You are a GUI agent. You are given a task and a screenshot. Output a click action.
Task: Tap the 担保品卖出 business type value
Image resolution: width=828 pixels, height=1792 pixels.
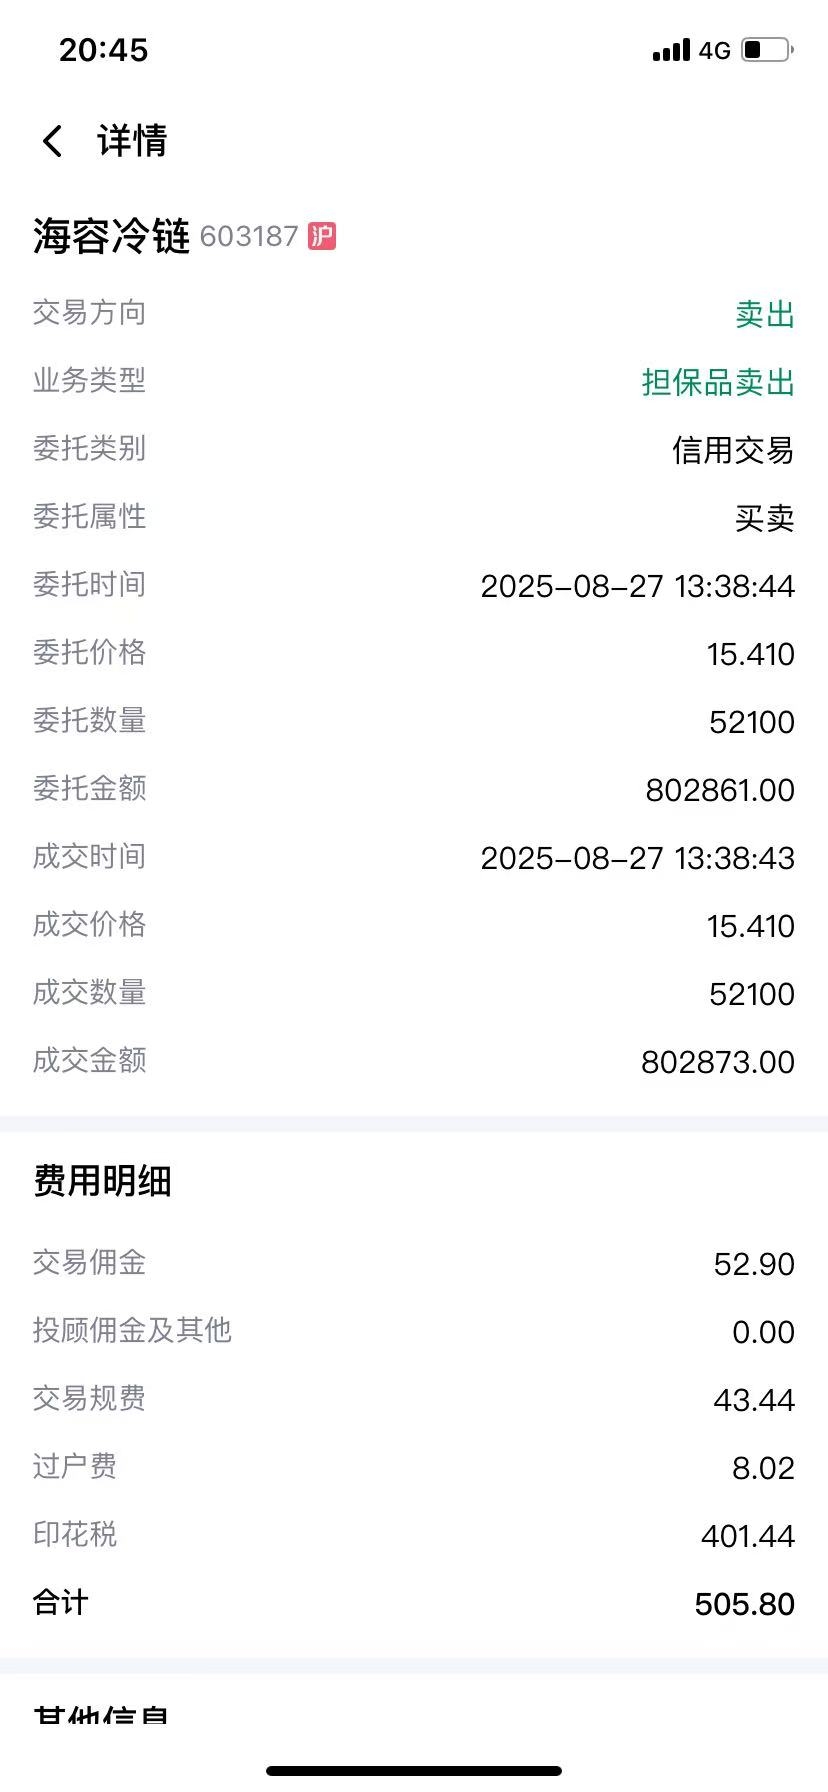718,382
